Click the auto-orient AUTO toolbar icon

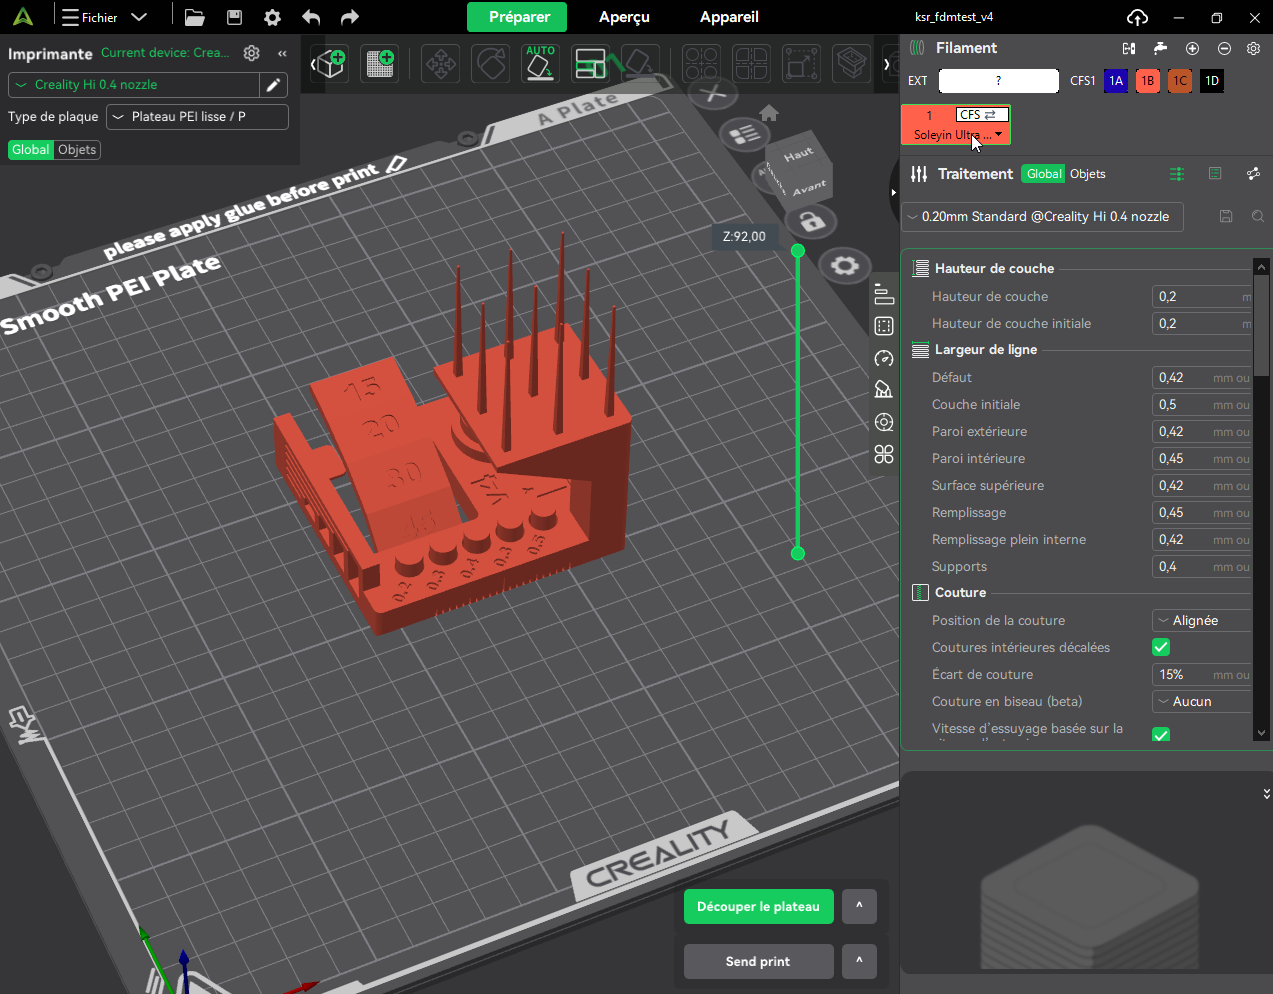(540, 64)
